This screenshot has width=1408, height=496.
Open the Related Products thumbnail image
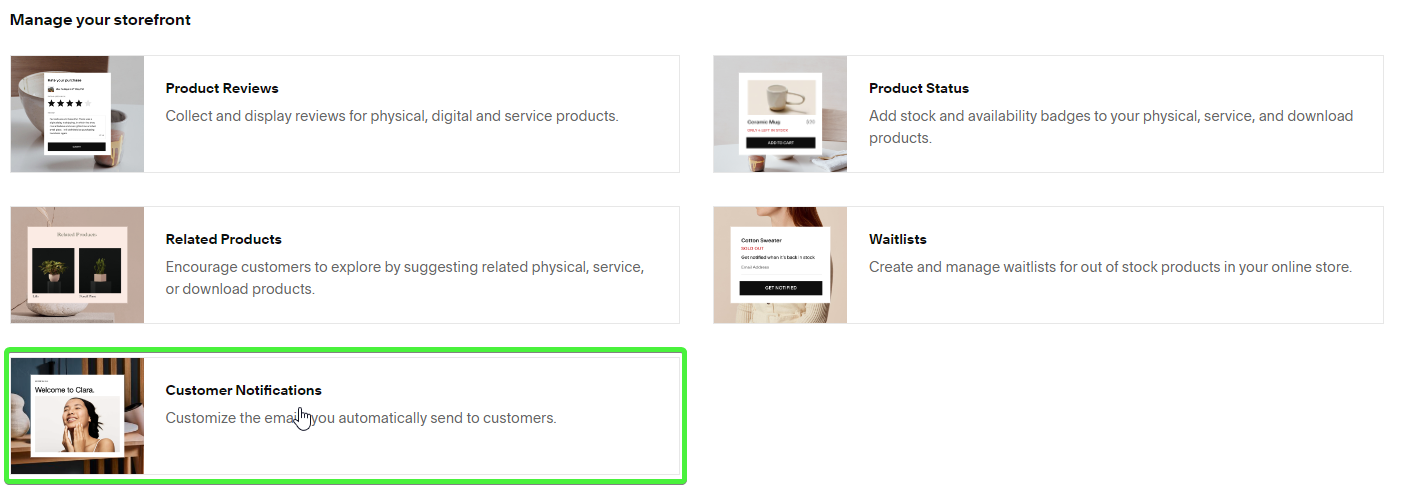pos(77,265)
